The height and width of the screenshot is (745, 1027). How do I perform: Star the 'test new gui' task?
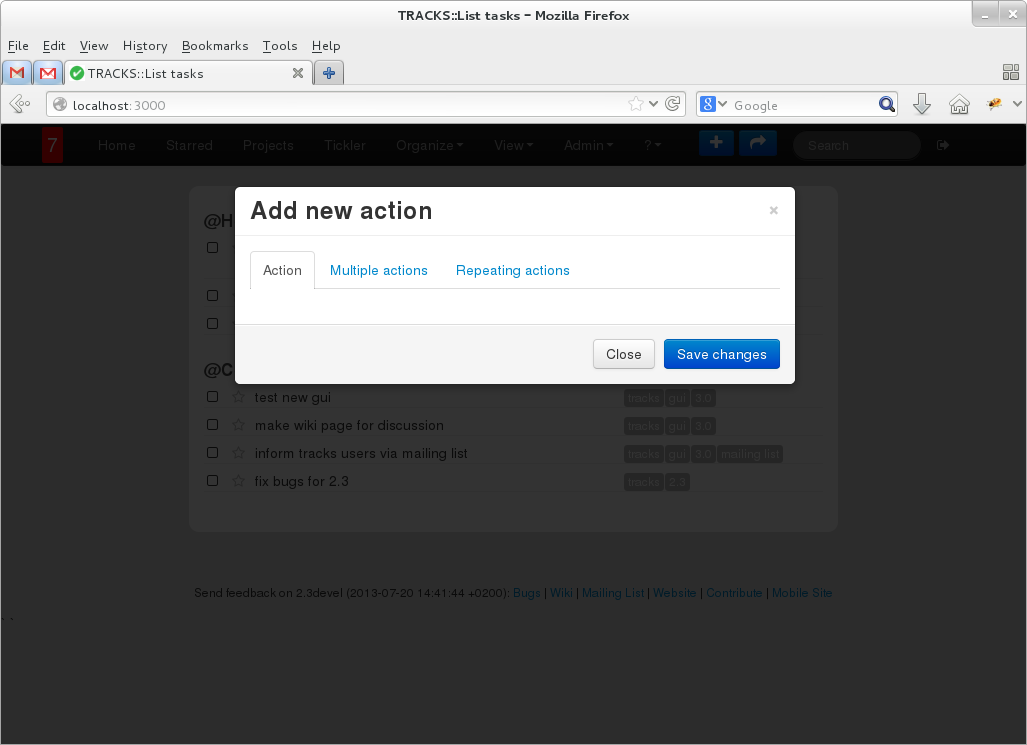239,397
